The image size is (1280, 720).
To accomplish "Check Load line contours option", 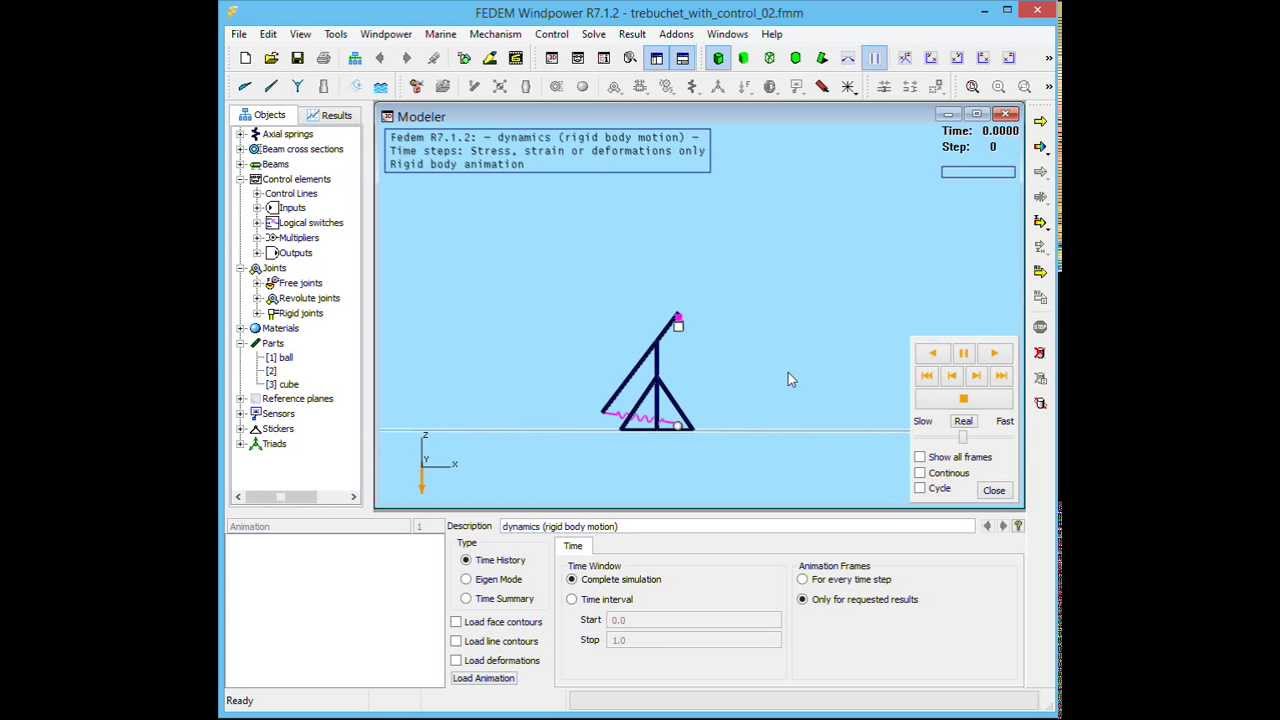I will tap(456, 641).
